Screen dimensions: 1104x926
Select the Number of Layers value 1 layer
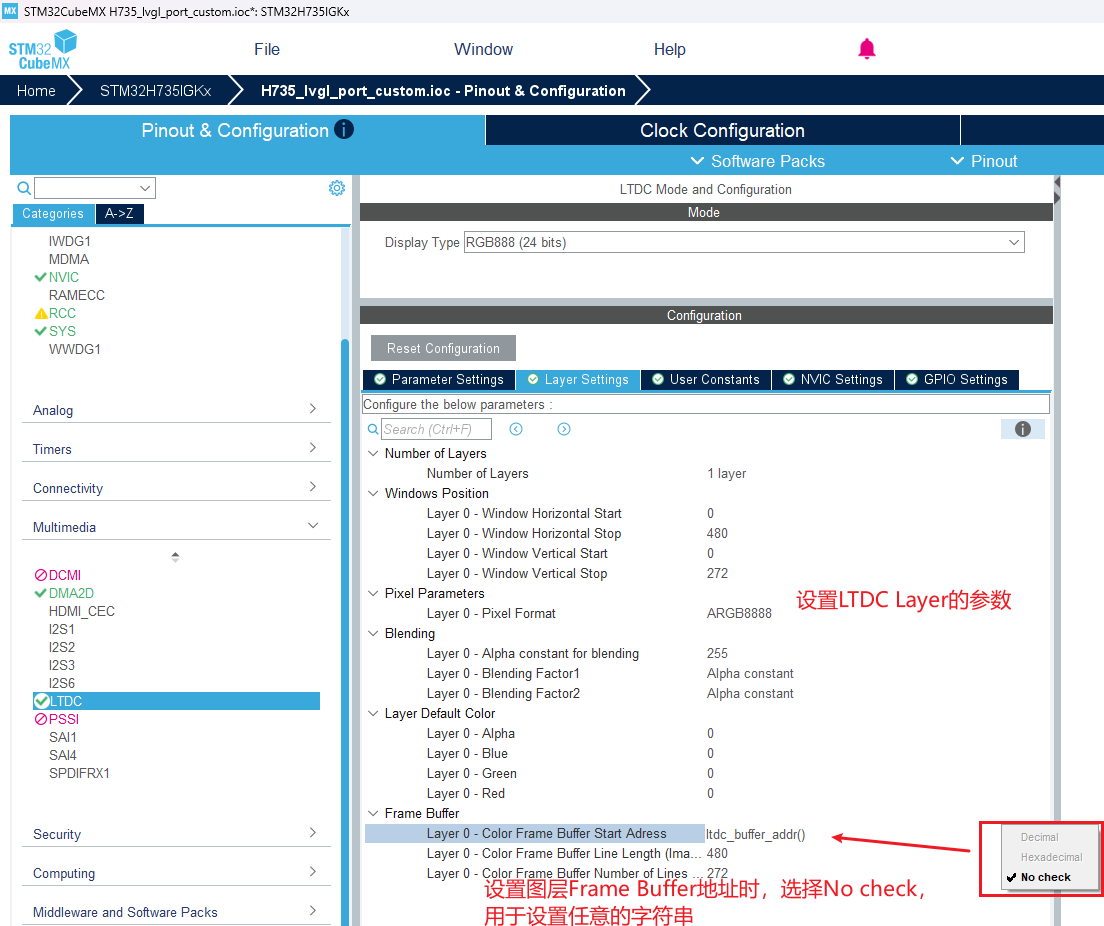[727, 473]
